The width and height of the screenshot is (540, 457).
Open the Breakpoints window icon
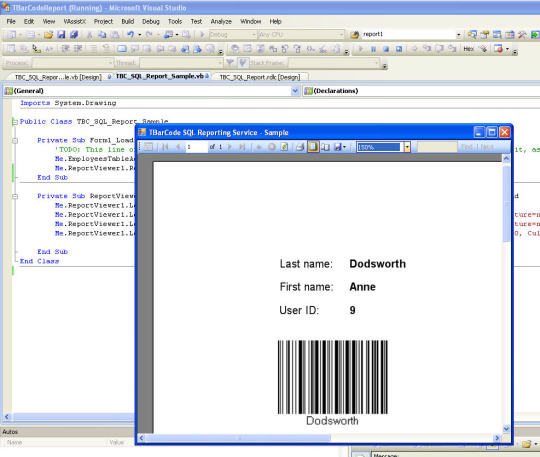coord(498,49)
